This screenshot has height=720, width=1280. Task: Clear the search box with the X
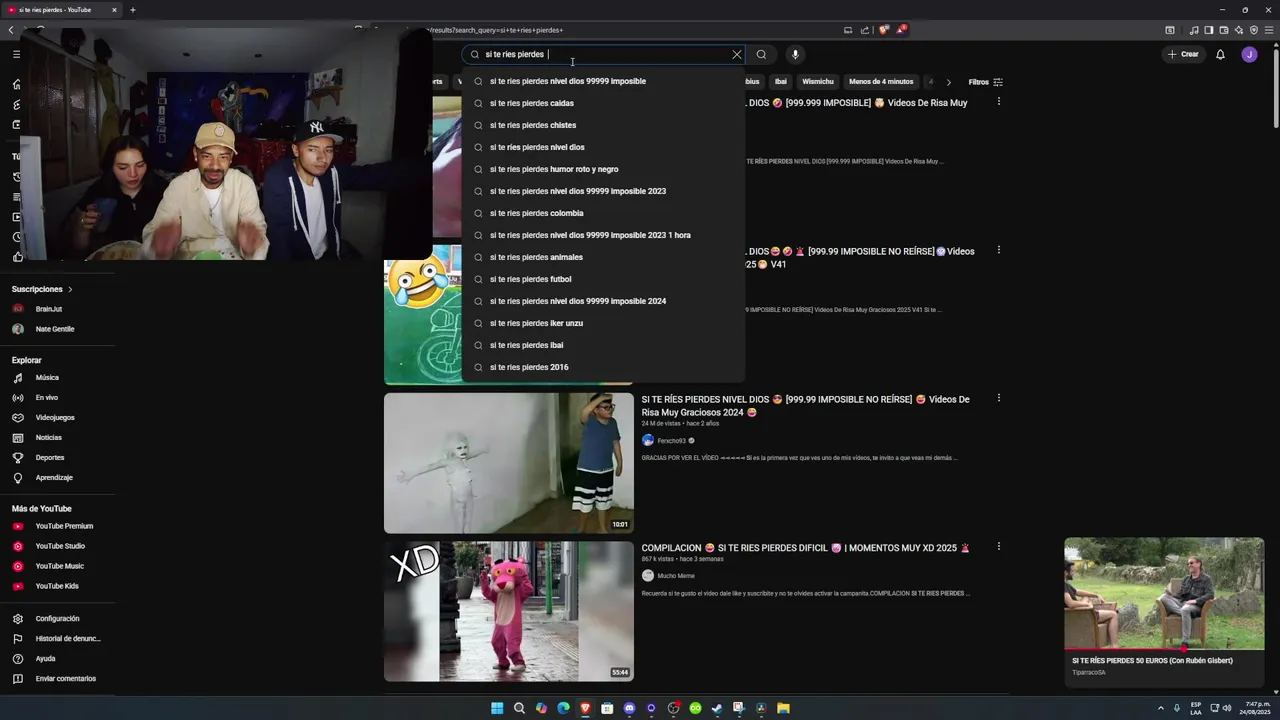(737, 54)
